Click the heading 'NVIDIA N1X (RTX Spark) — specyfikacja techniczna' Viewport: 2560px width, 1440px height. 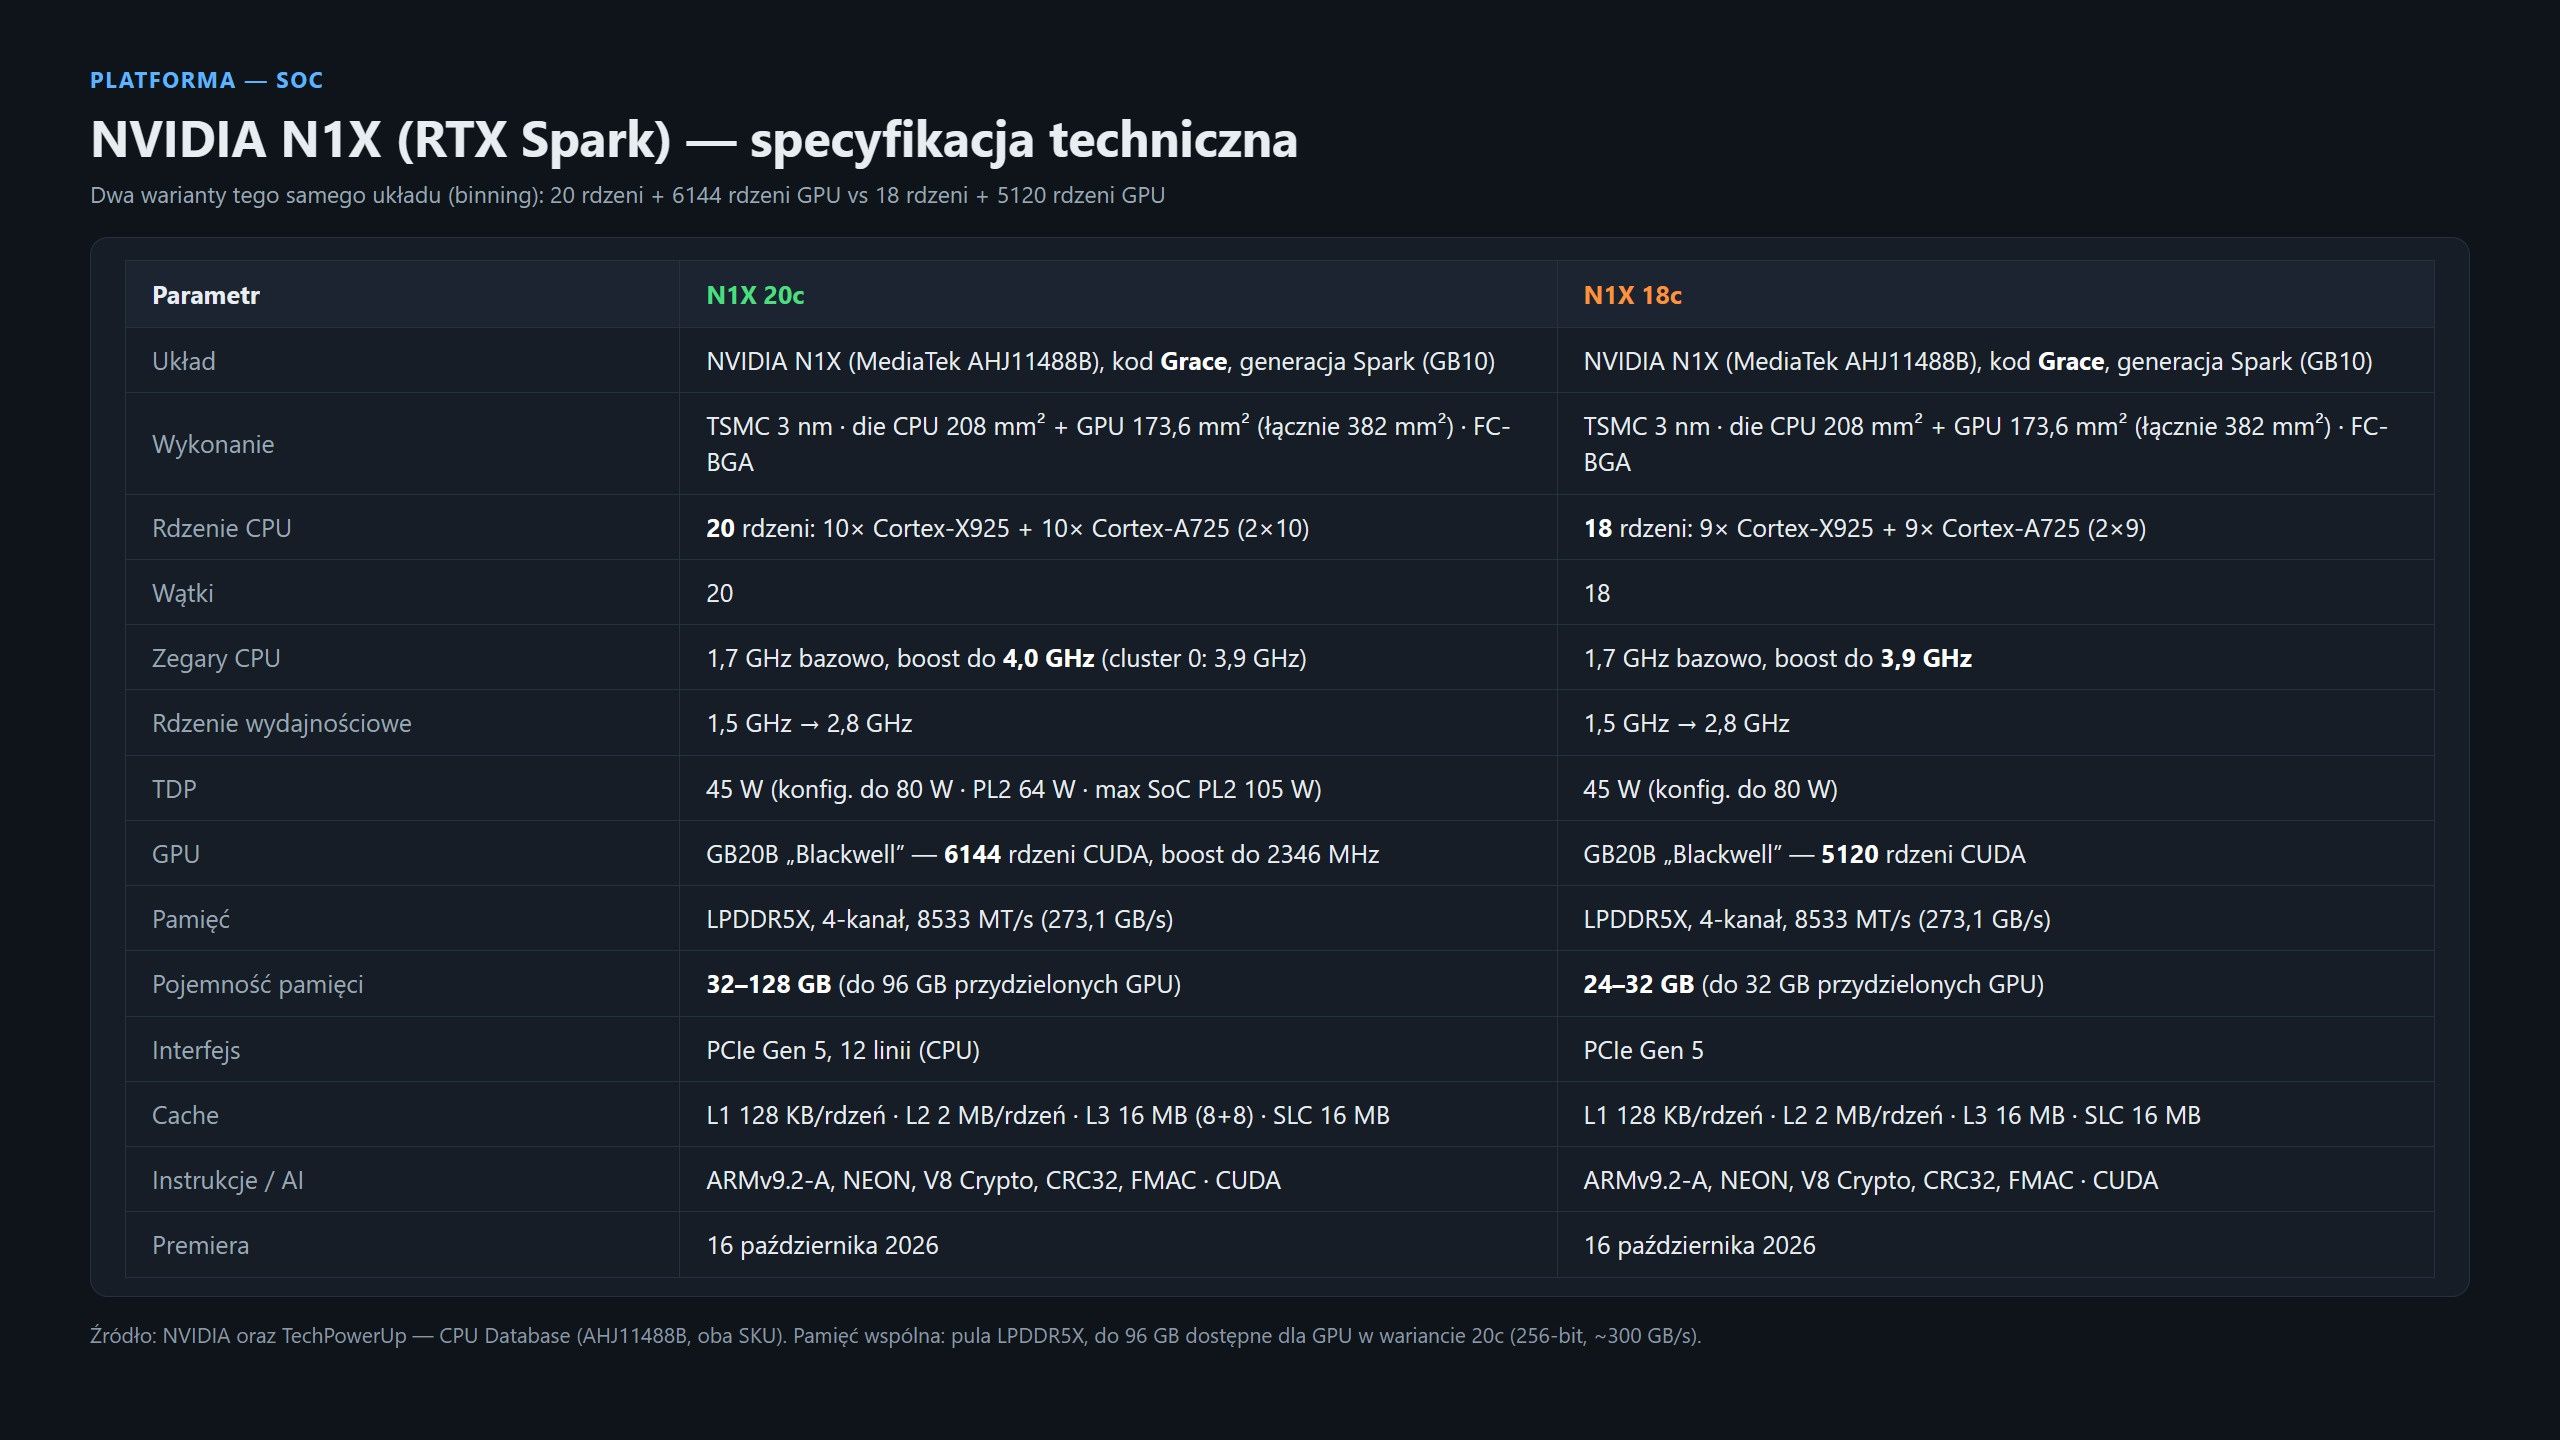[x=694, y=139]
